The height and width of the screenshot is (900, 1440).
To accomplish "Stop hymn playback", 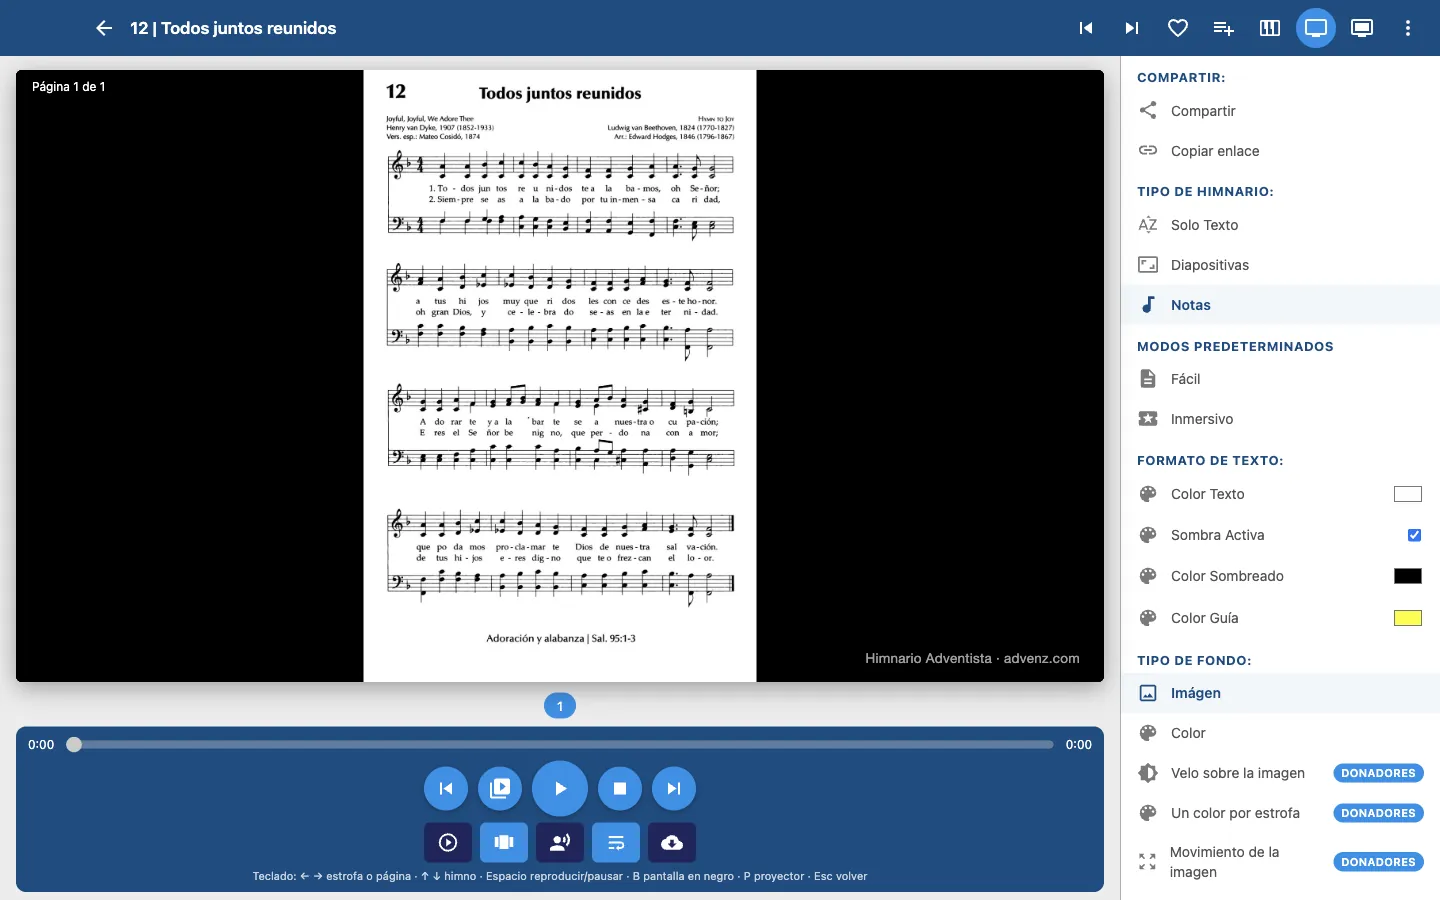I will 620,788.
